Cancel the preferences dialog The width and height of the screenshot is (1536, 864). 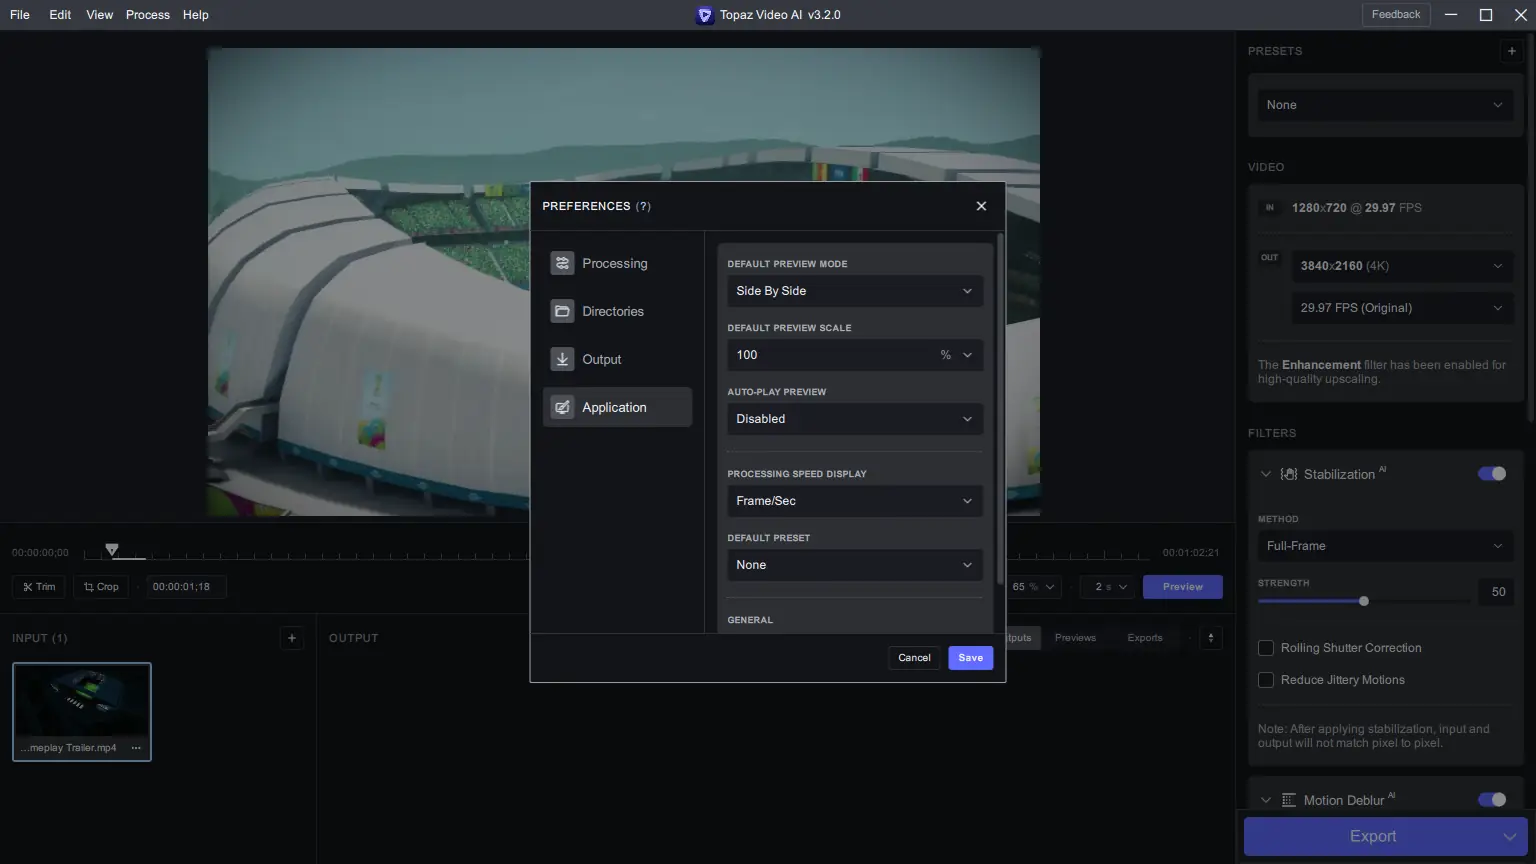click(x=913, y=657)
